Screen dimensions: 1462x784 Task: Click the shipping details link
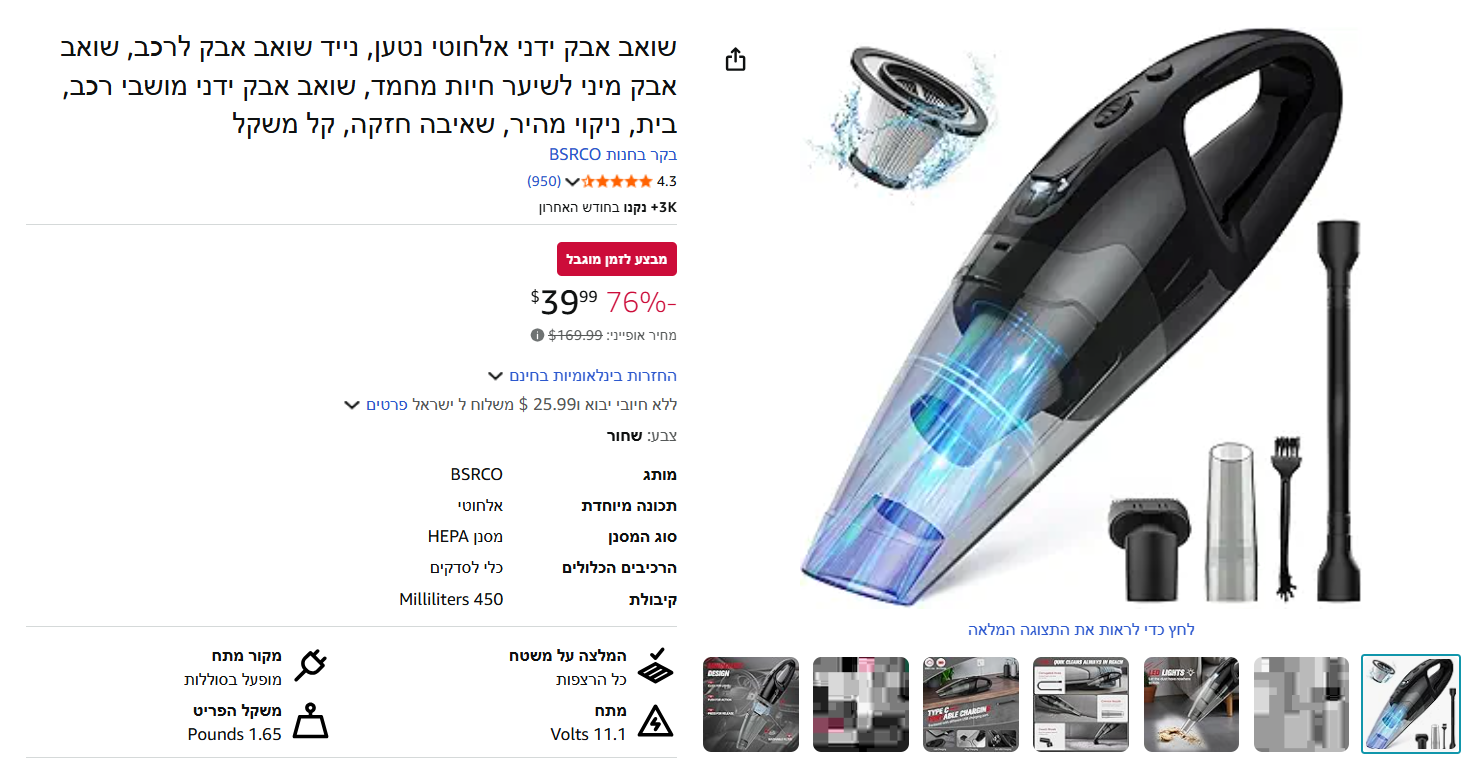click(x=386, y=405)
